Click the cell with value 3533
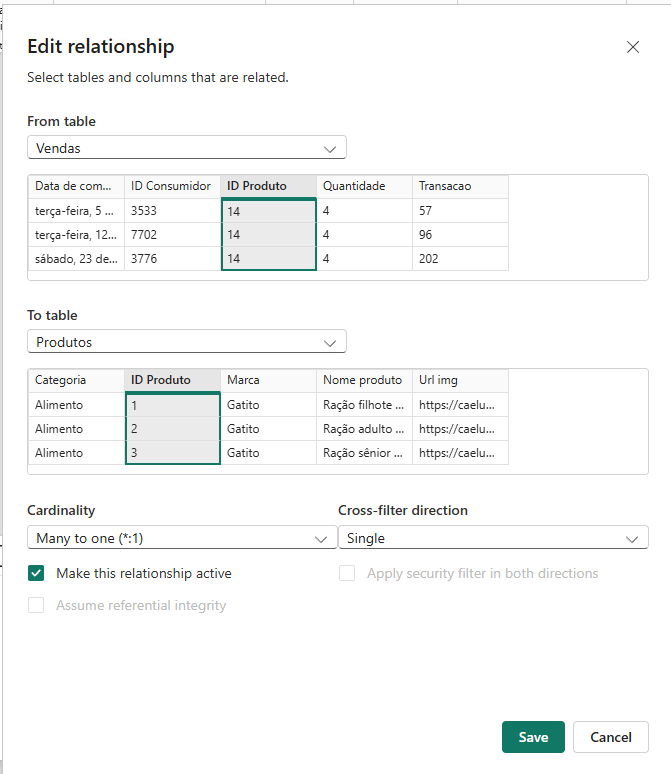671x774 pixels. (x=172, y=211)
